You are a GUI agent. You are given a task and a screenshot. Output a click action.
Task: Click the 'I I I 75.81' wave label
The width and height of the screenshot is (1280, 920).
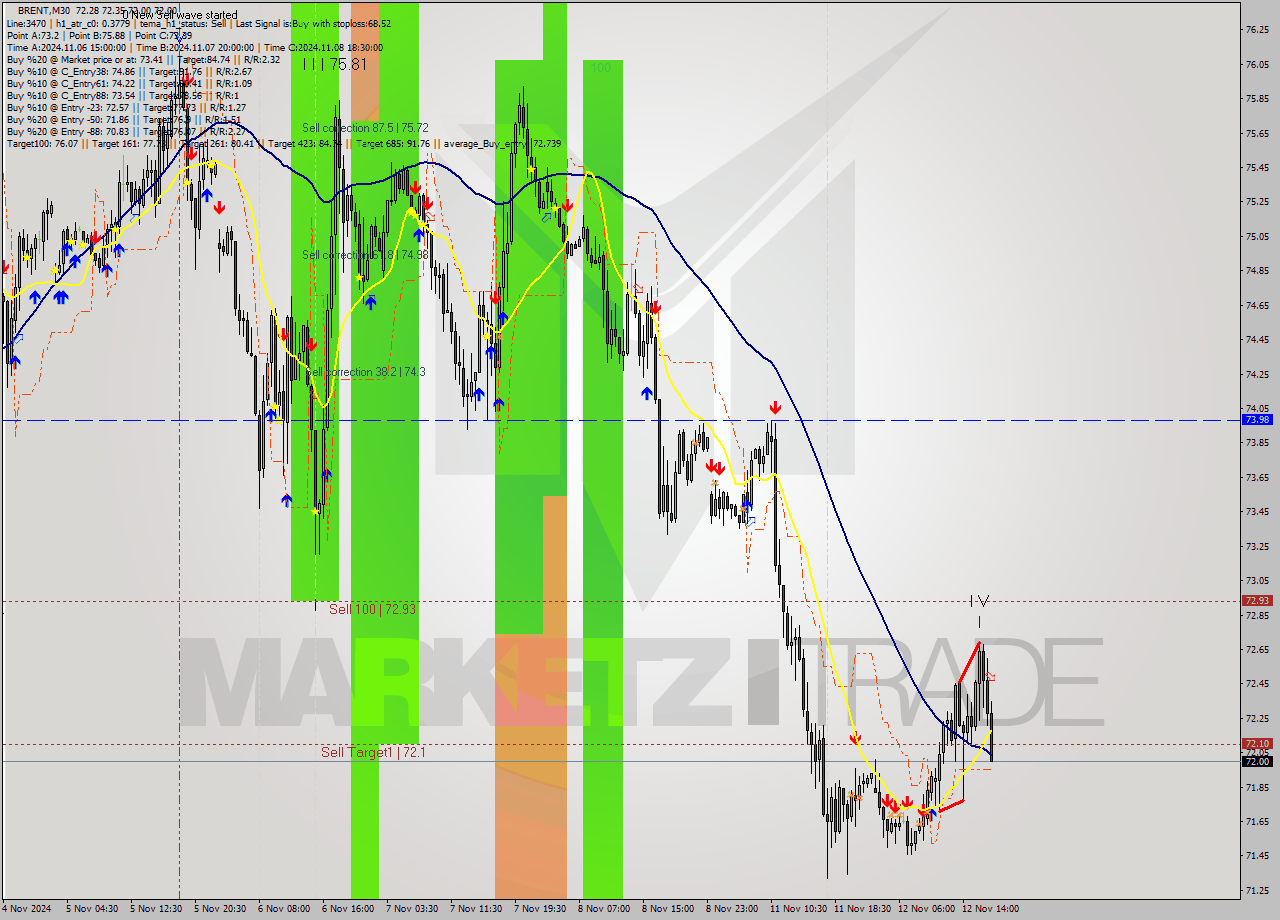335,64
